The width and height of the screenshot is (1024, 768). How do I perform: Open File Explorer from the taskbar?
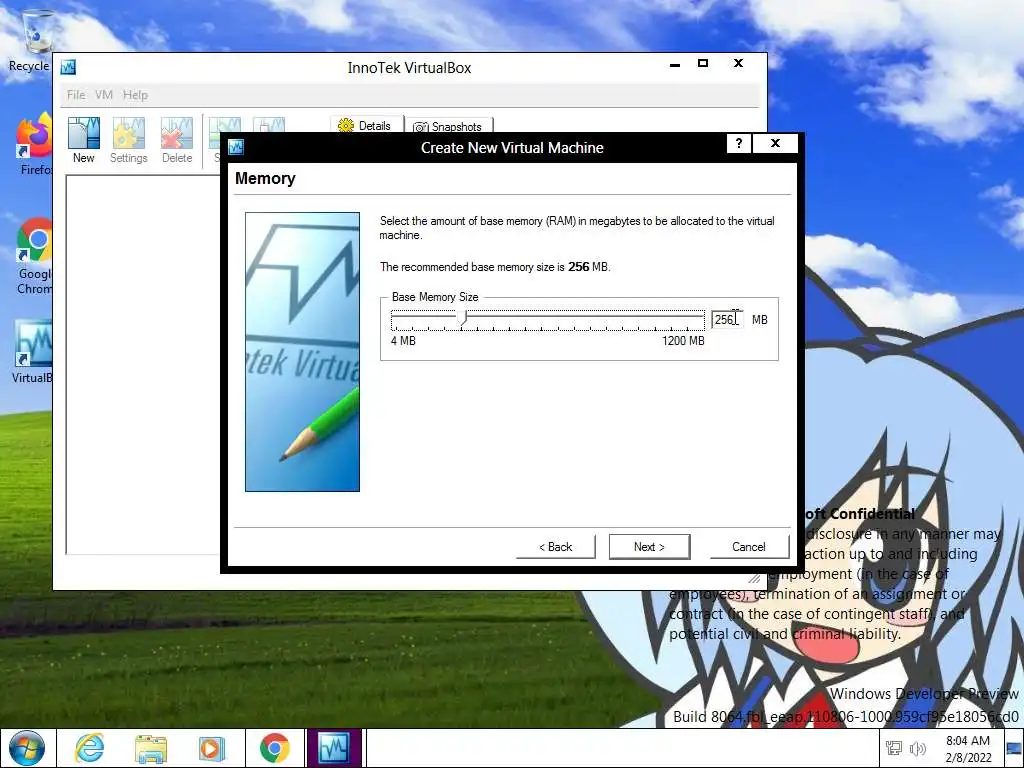(151, 748)
